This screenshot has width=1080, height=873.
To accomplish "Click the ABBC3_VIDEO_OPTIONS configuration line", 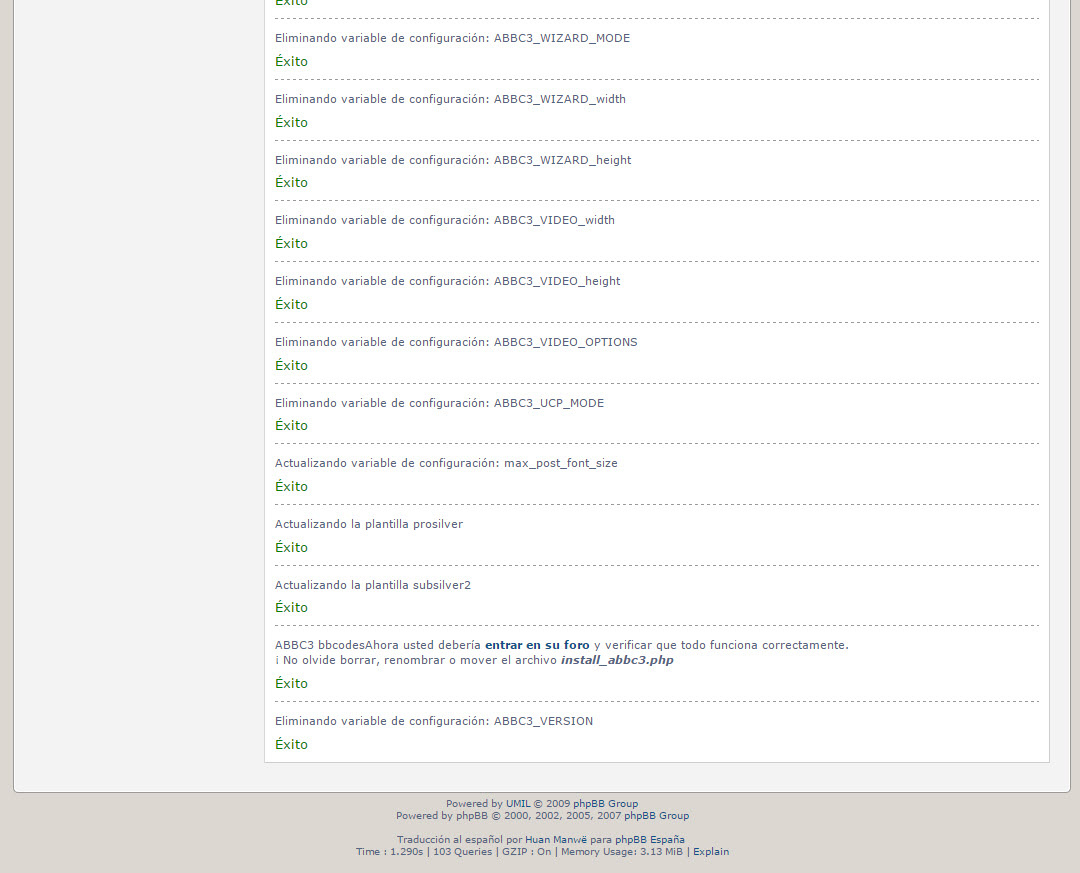I will point(456,342).
